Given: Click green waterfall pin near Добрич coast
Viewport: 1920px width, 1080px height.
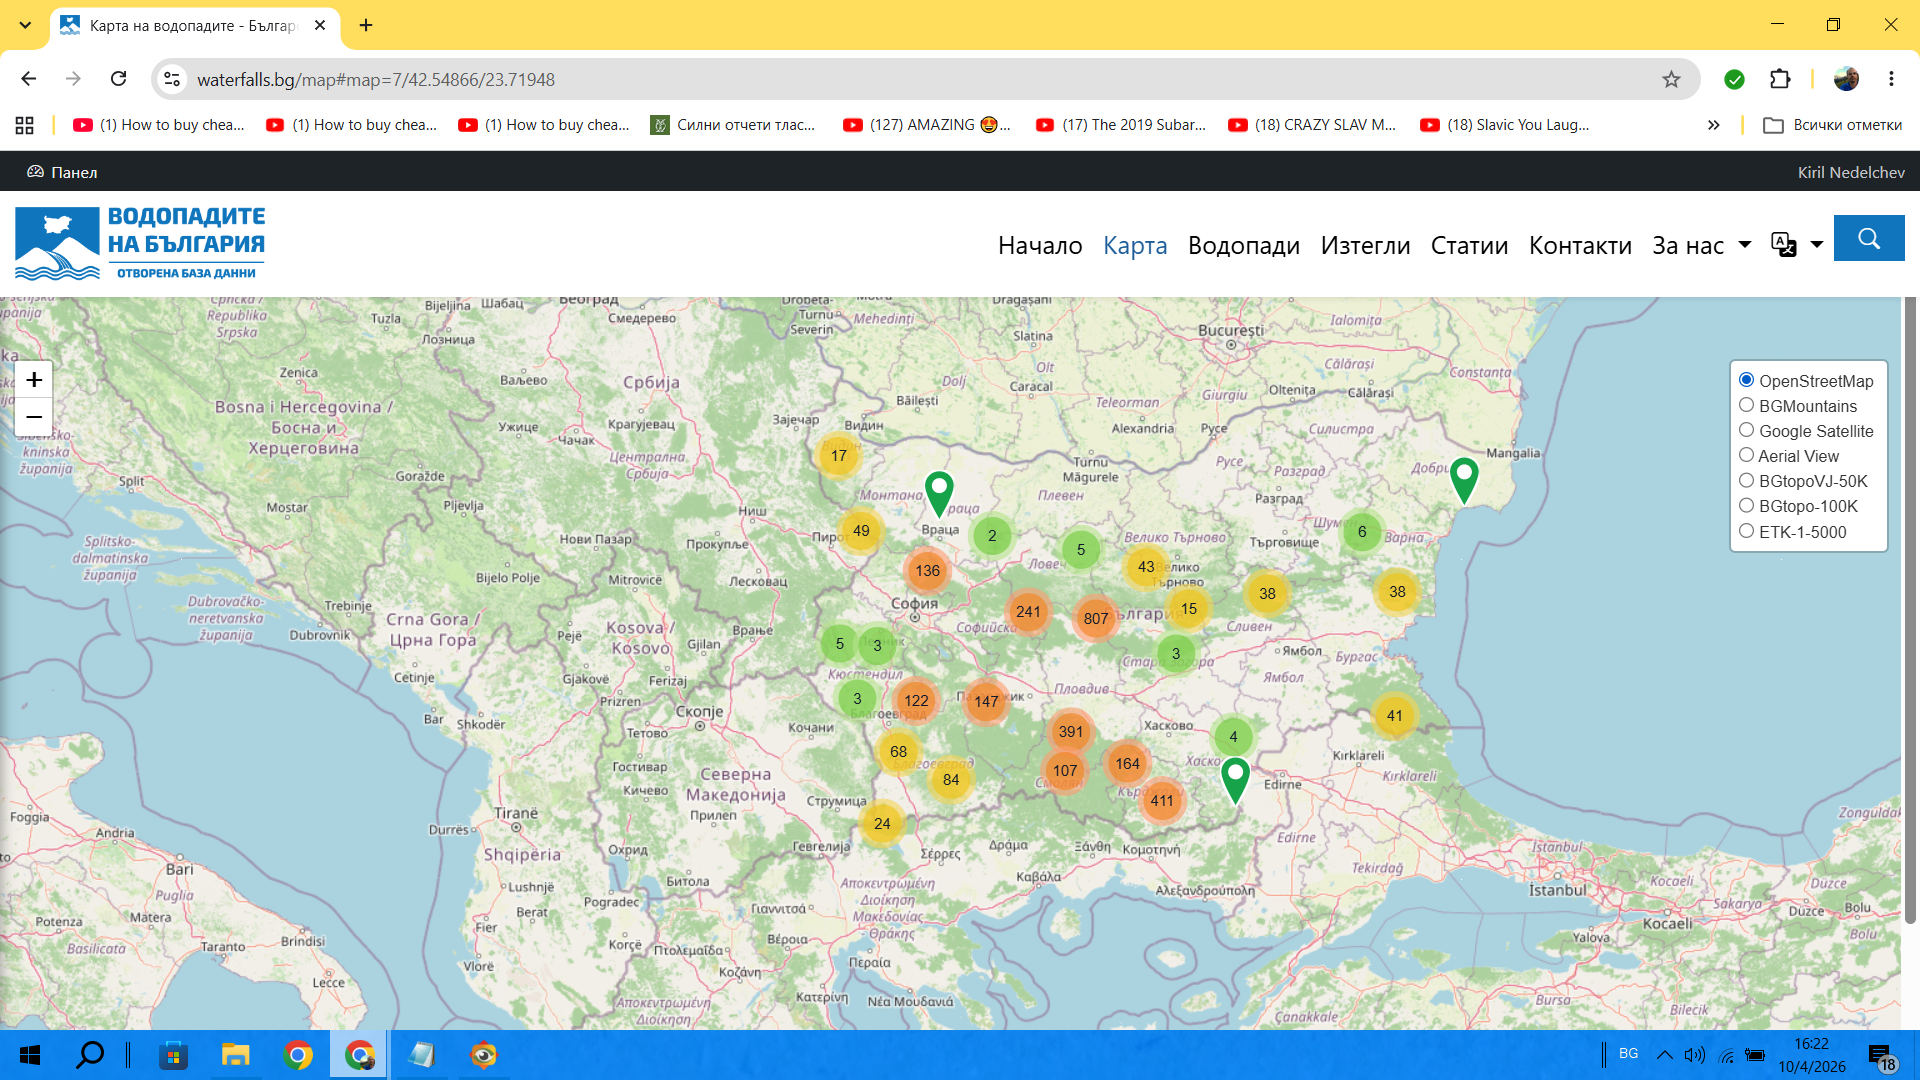Looking at the screenshot, I should pyautogui.click(x=1464, y=480).
